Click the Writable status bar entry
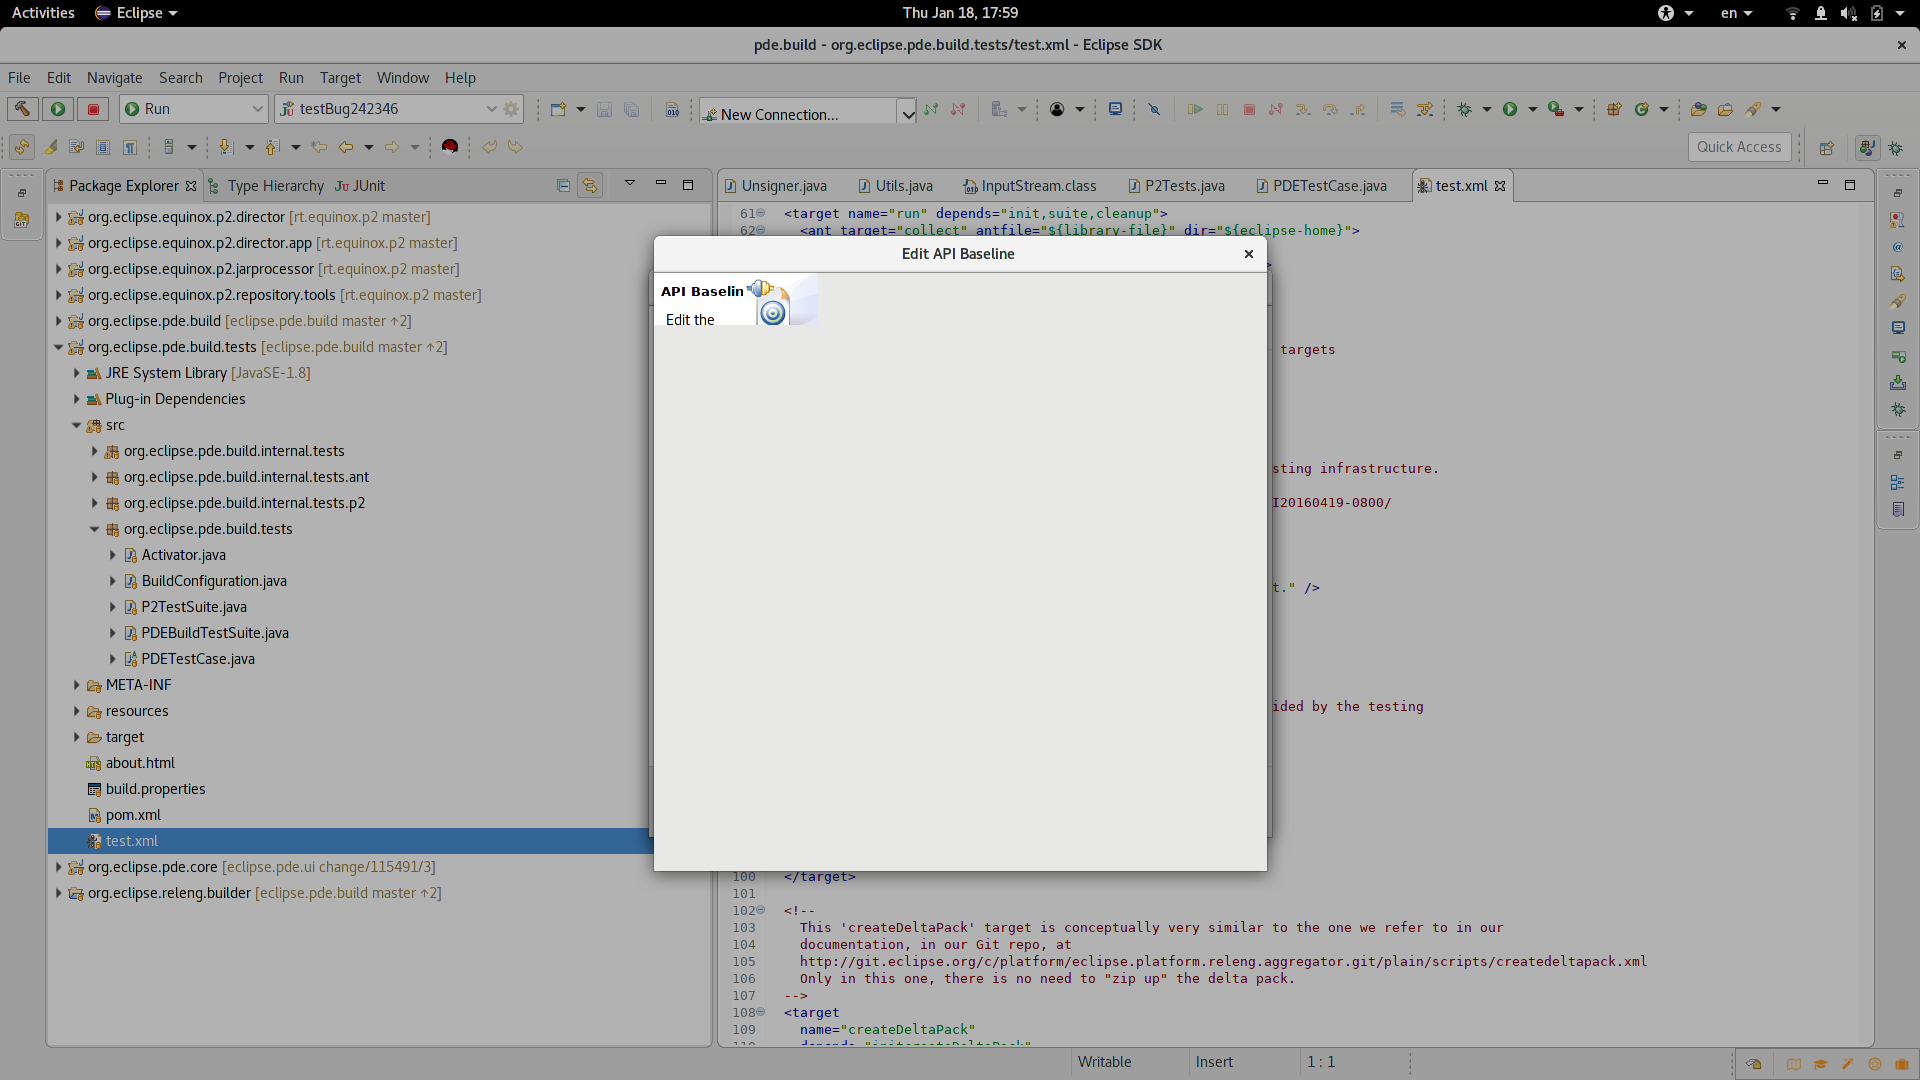 point(1105,1062)
